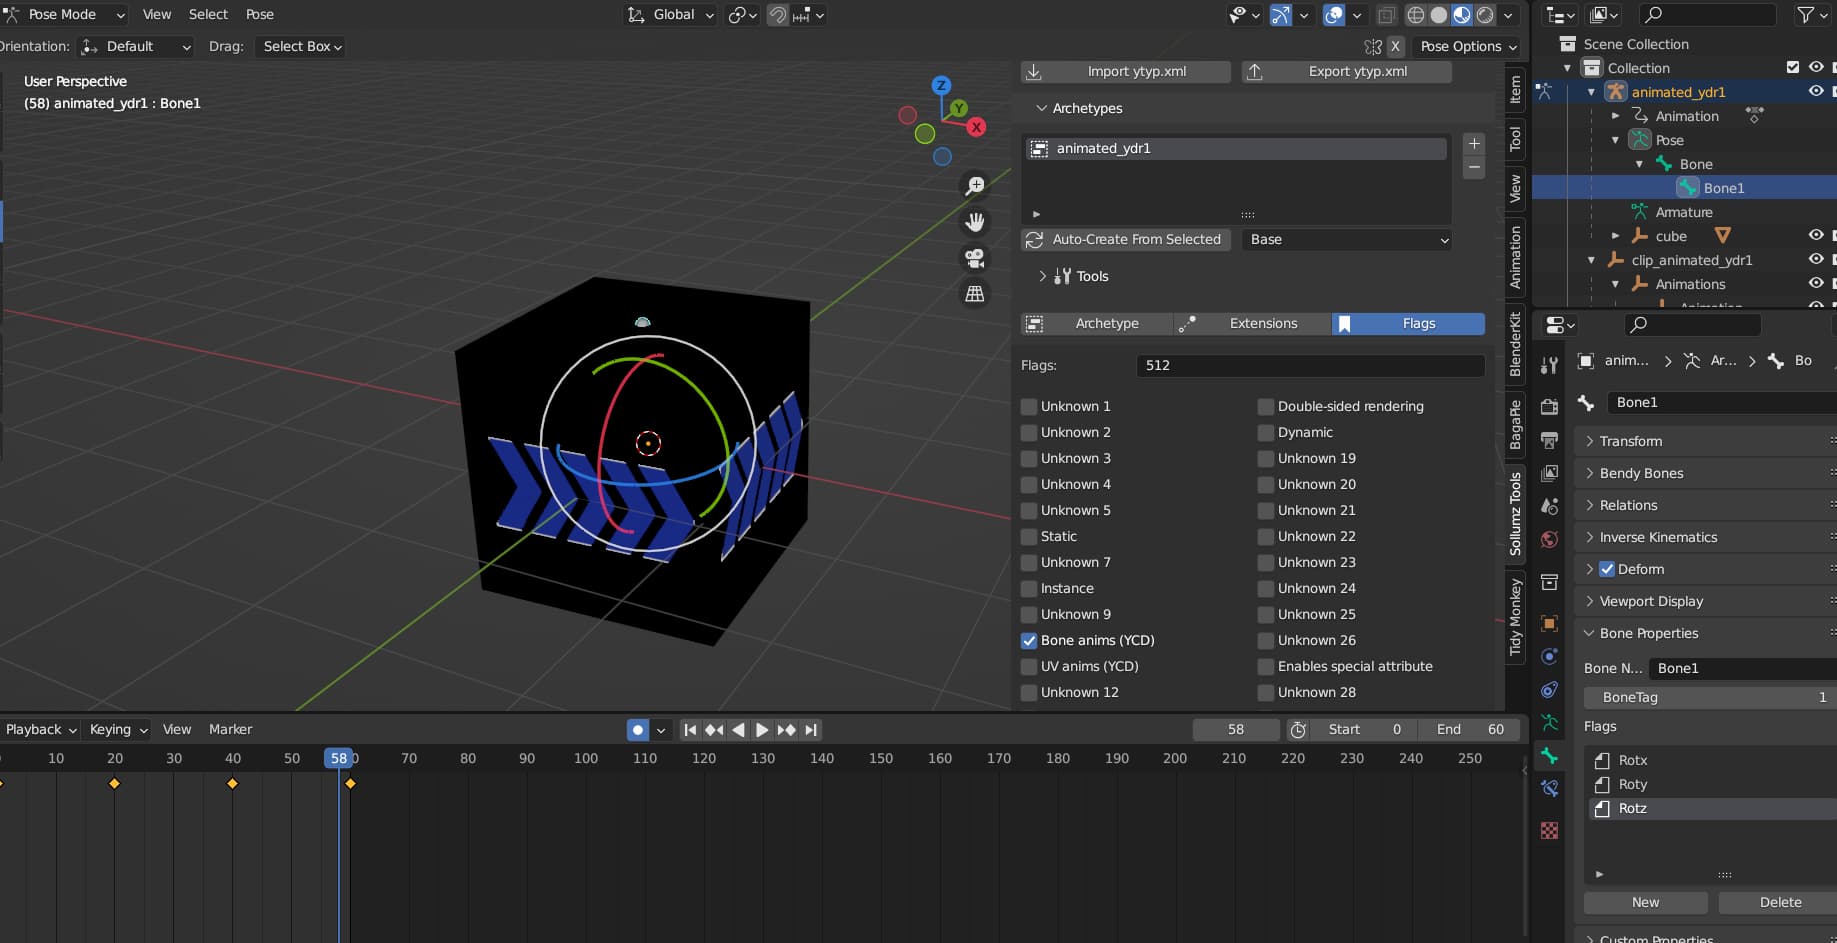
Task: Click the viewport zoom magnifier icon
Action: pos(975,186)
